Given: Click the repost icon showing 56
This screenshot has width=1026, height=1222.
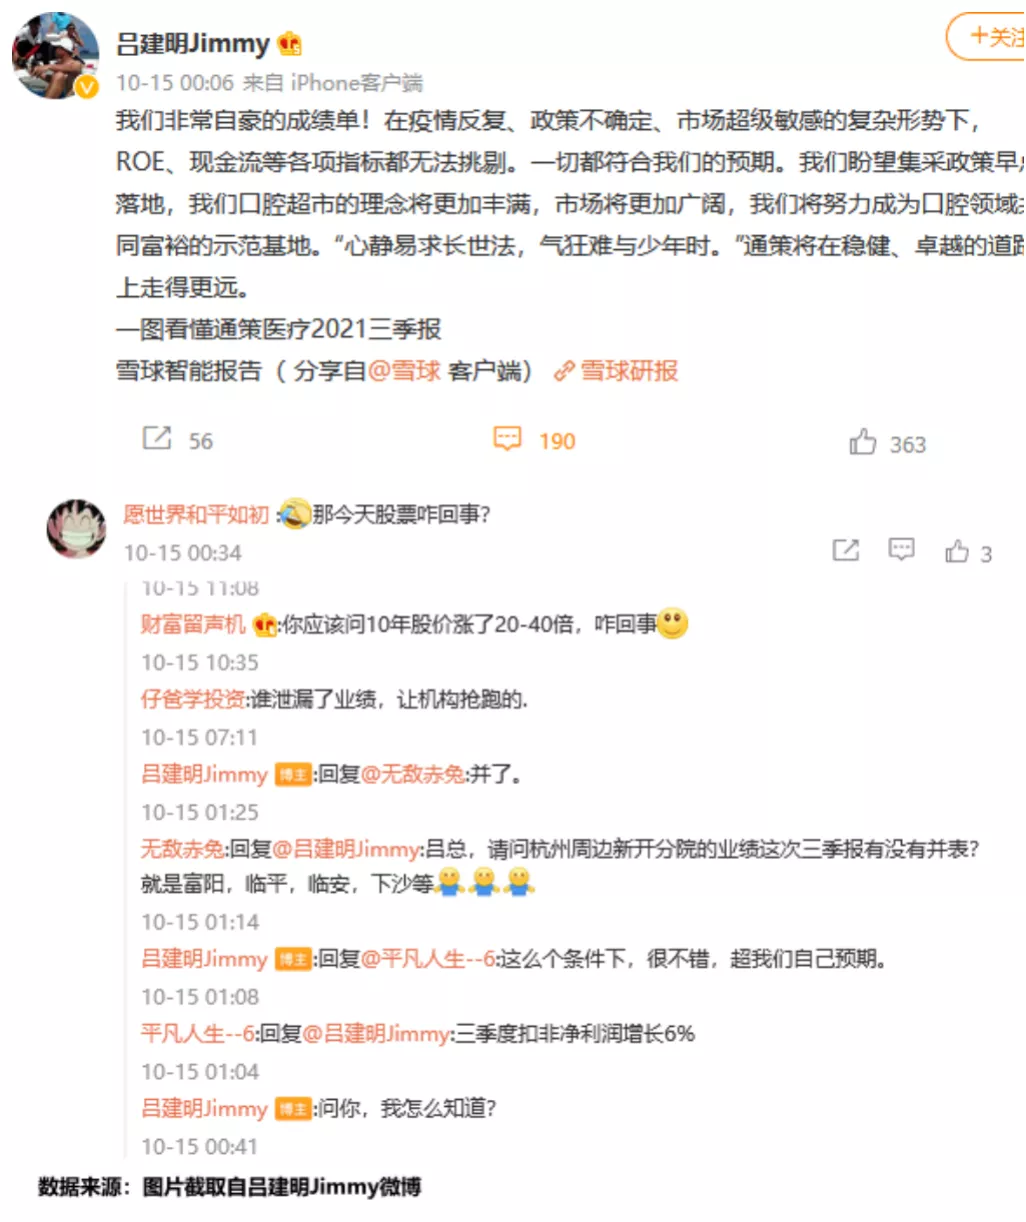Looking at the screenshot, I should 157,438.
